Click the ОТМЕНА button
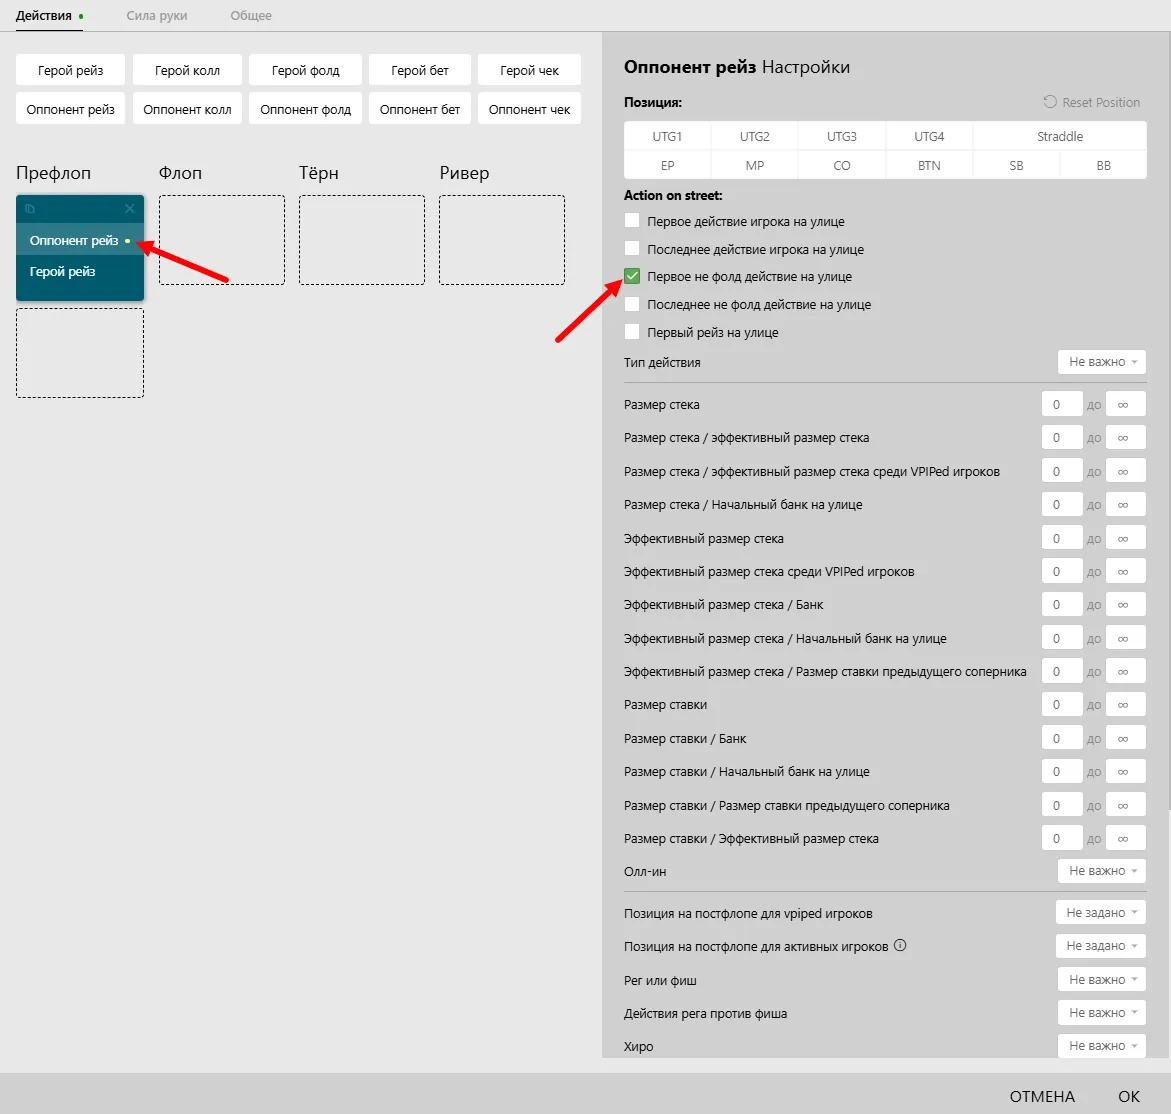1171x1114 pixels. point(1042,1096)
